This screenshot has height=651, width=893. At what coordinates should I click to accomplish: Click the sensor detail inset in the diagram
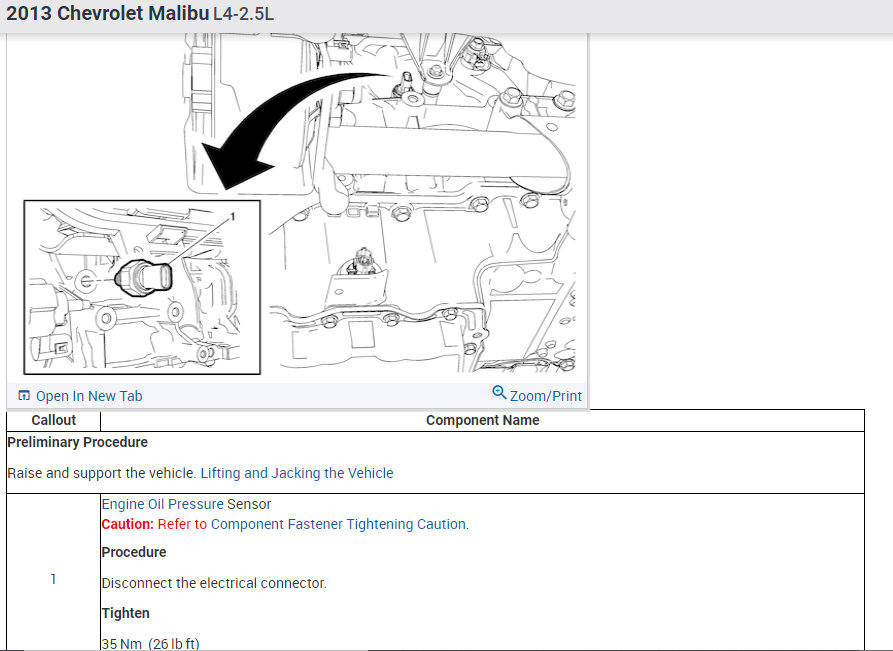click(142, 287)
